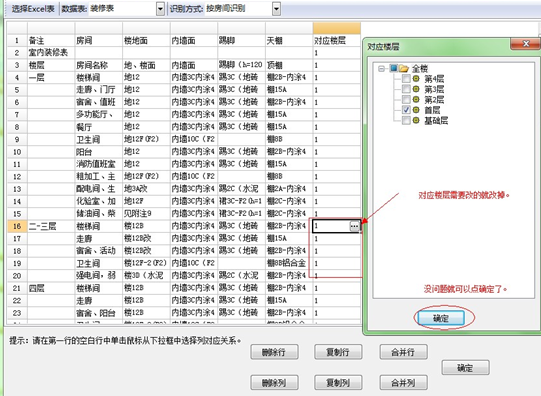Image resolution: width=541 pixels, height=396 pixels.
Task: Click the 室内装修表 cell in row 2
Action: tap(51, 53)
